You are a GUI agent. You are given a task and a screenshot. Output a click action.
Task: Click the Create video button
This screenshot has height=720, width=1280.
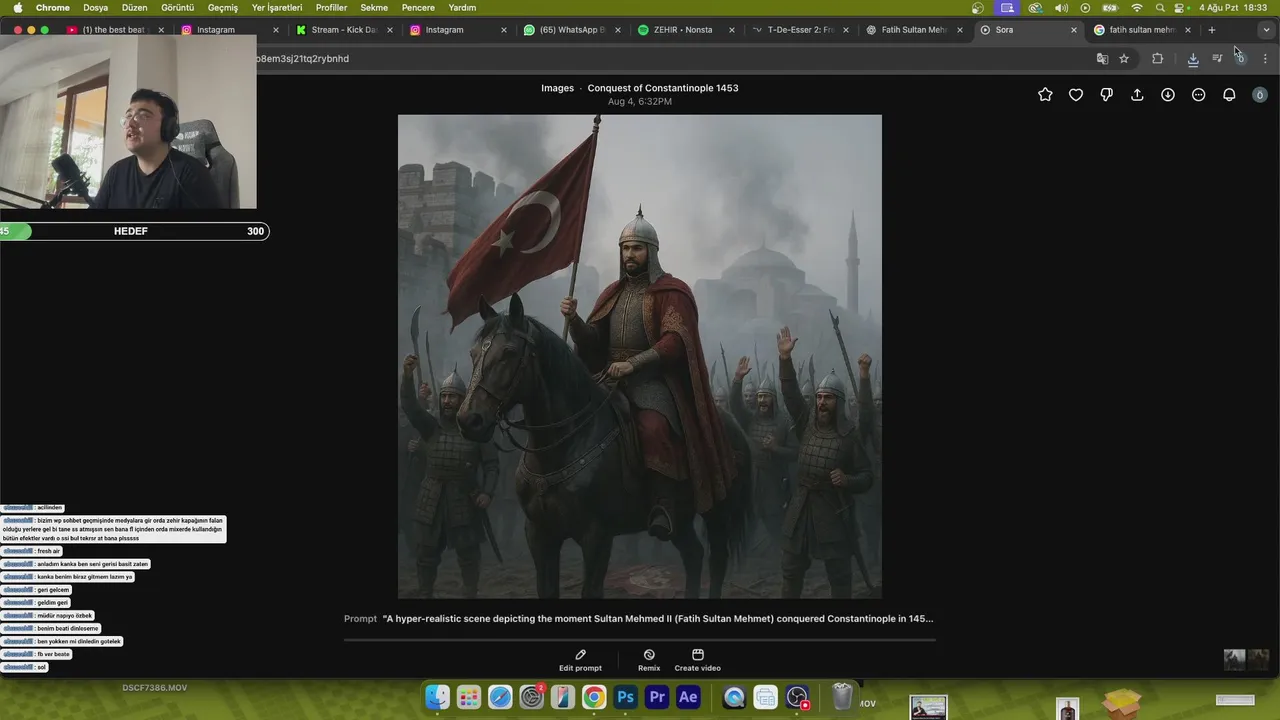(697, 660)
